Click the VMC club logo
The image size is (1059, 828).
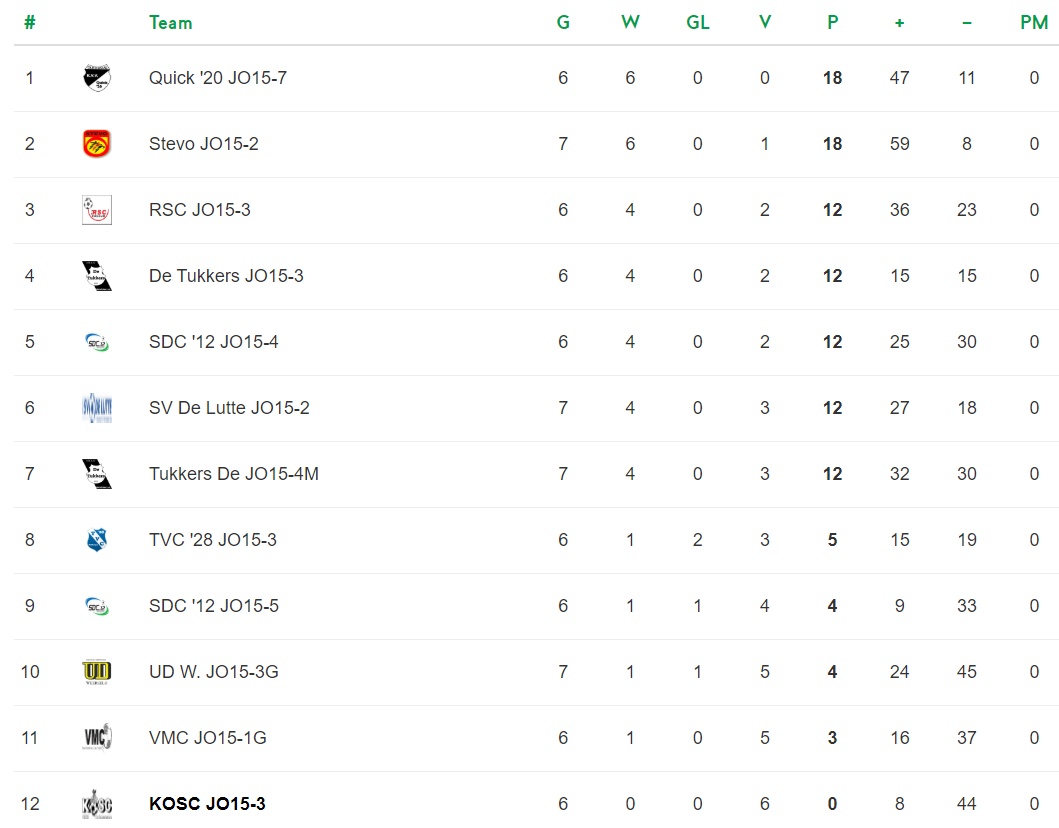click(97, 738)
